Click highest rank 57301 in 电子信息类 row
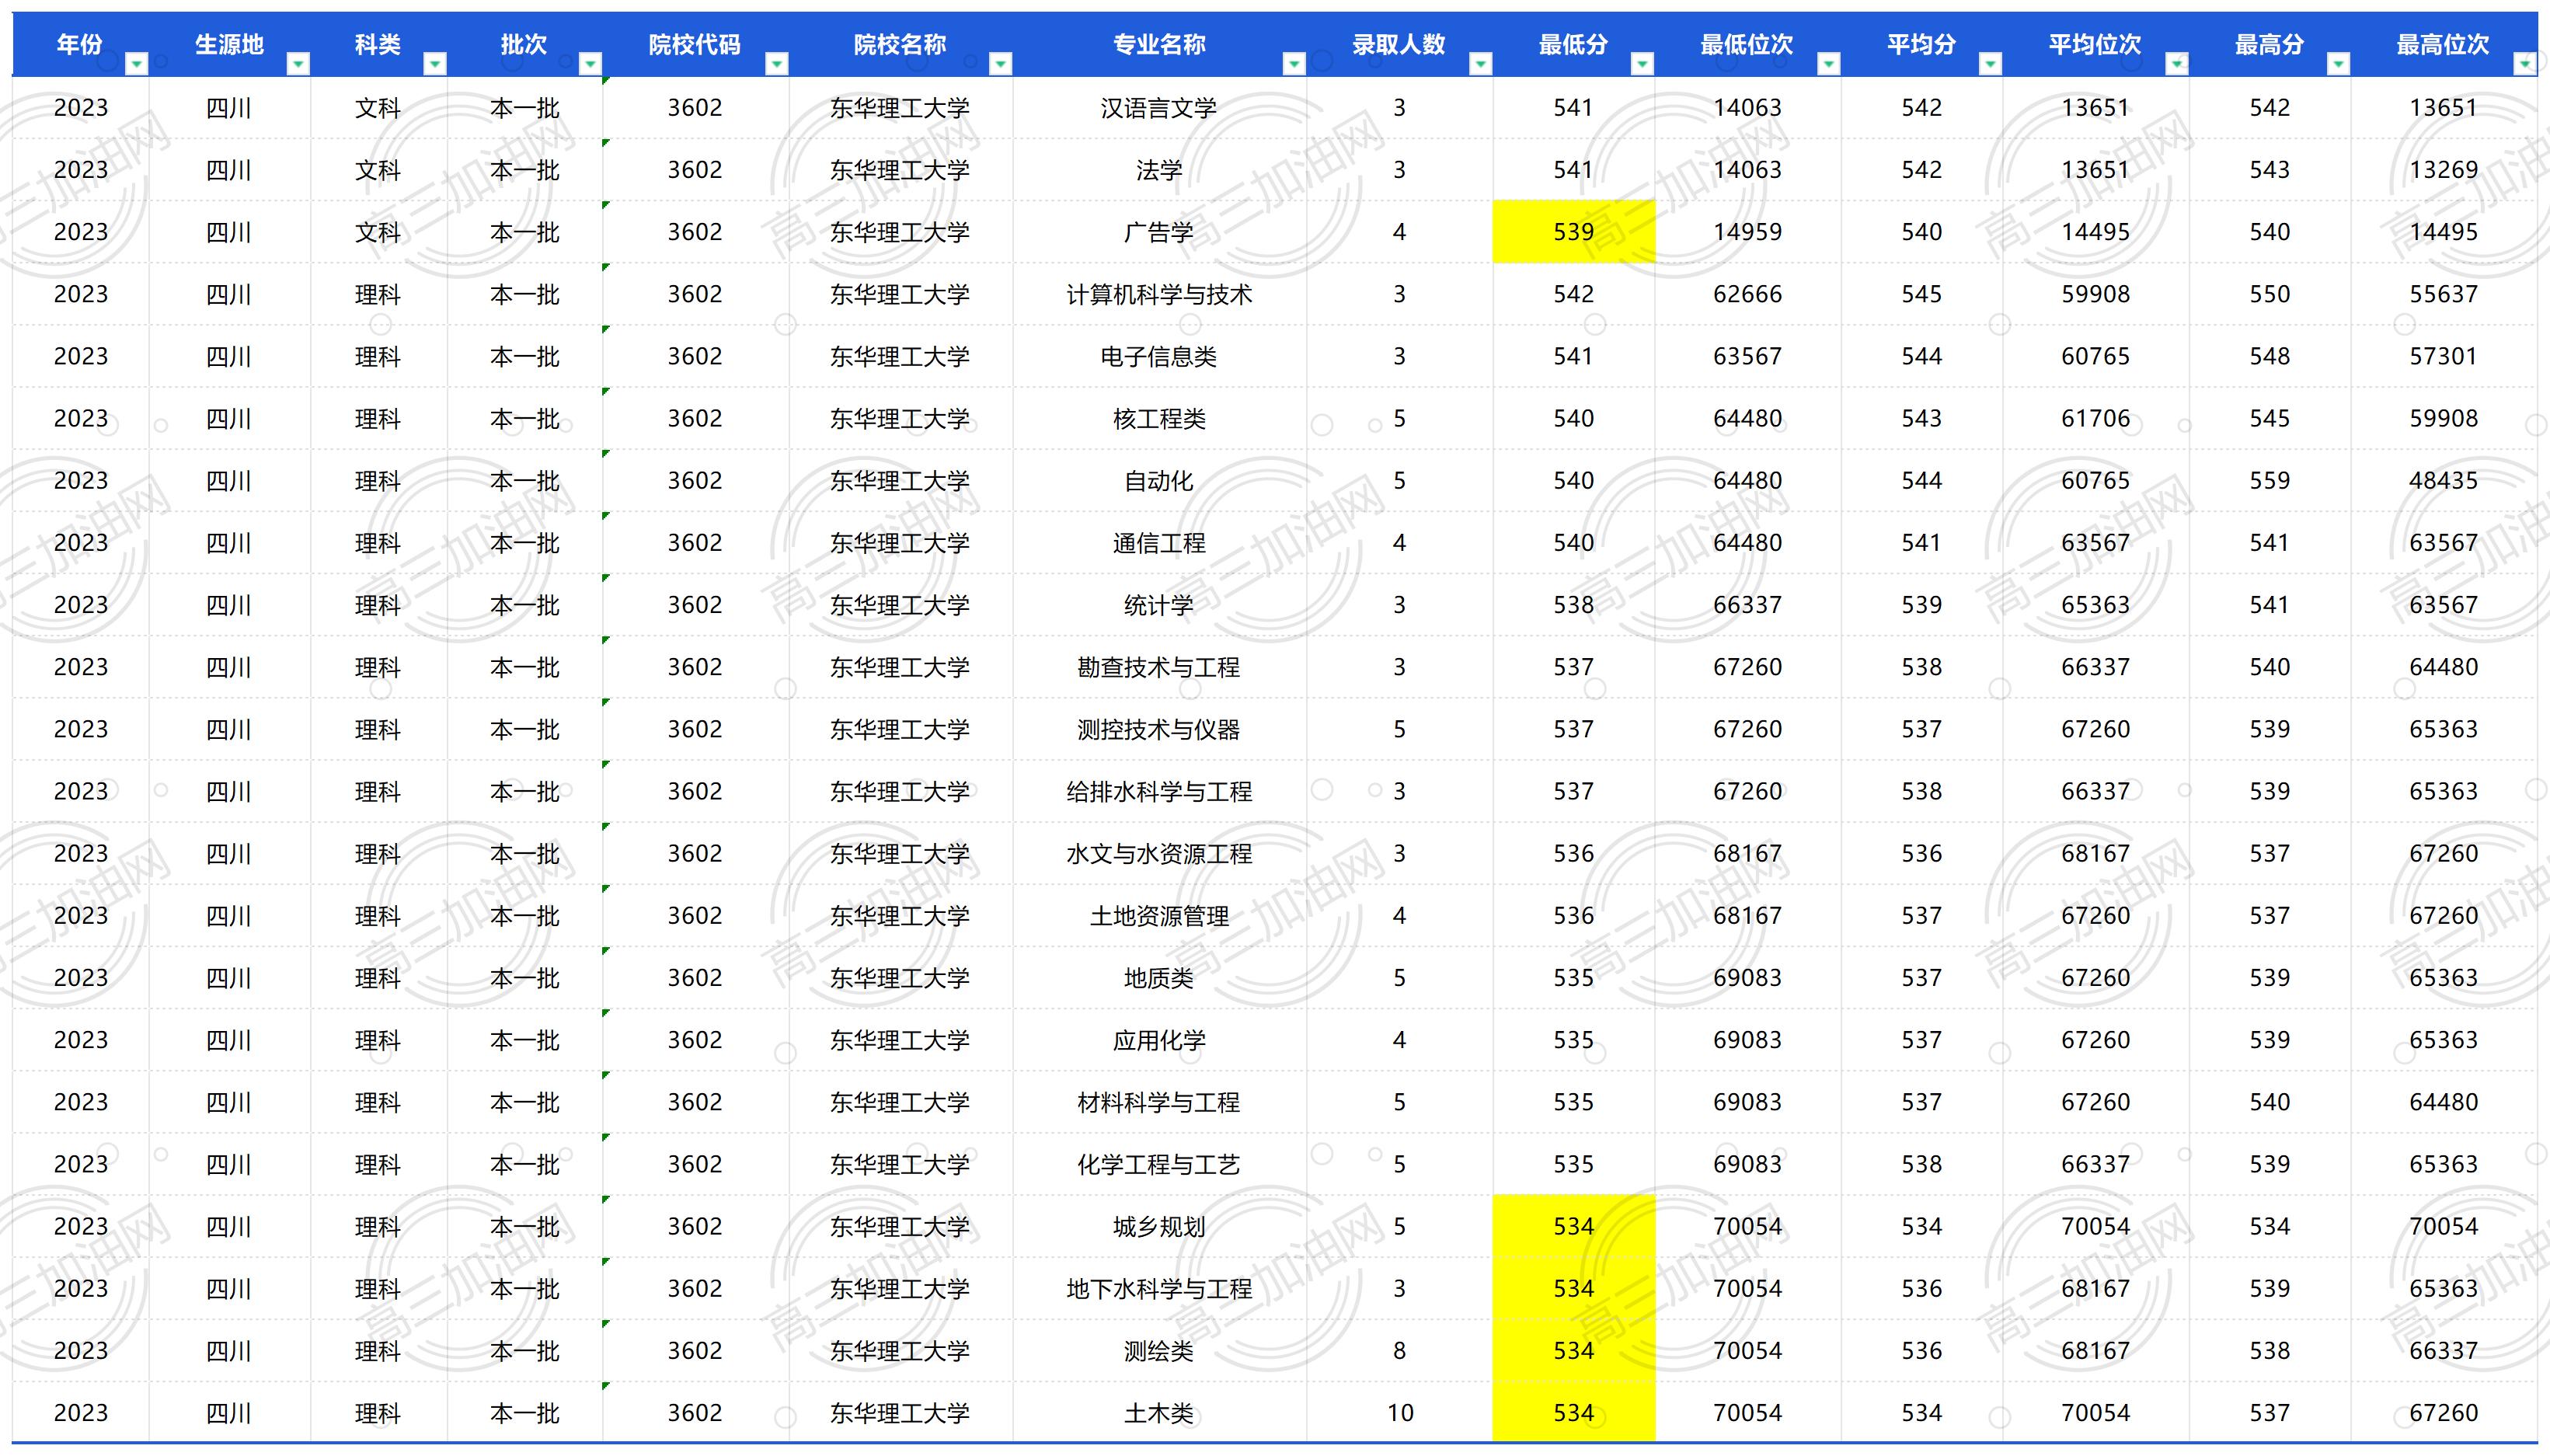This screenshot has width=2550, height=1456. (2444, 356)
